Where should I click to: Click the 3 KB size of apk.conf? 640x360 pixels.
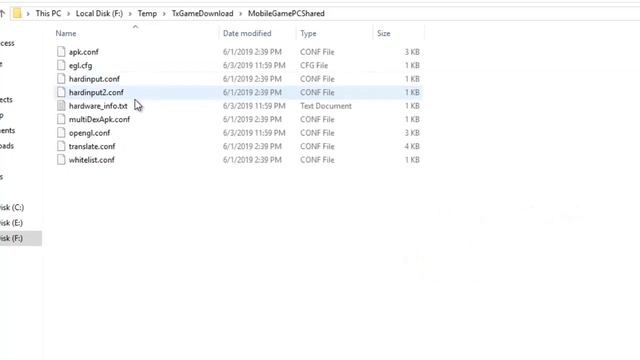coord(412,52)
